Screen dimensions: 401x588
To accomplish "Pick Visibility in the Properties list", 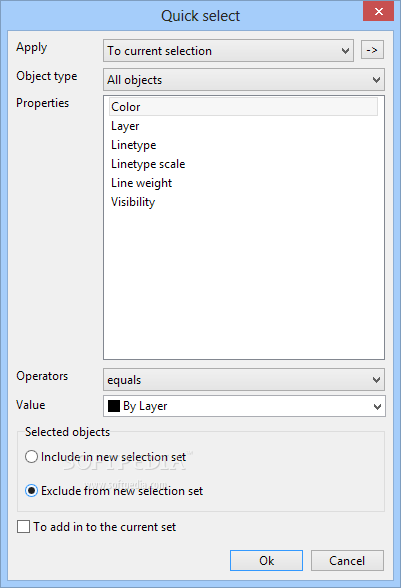I will click(133, 202).
